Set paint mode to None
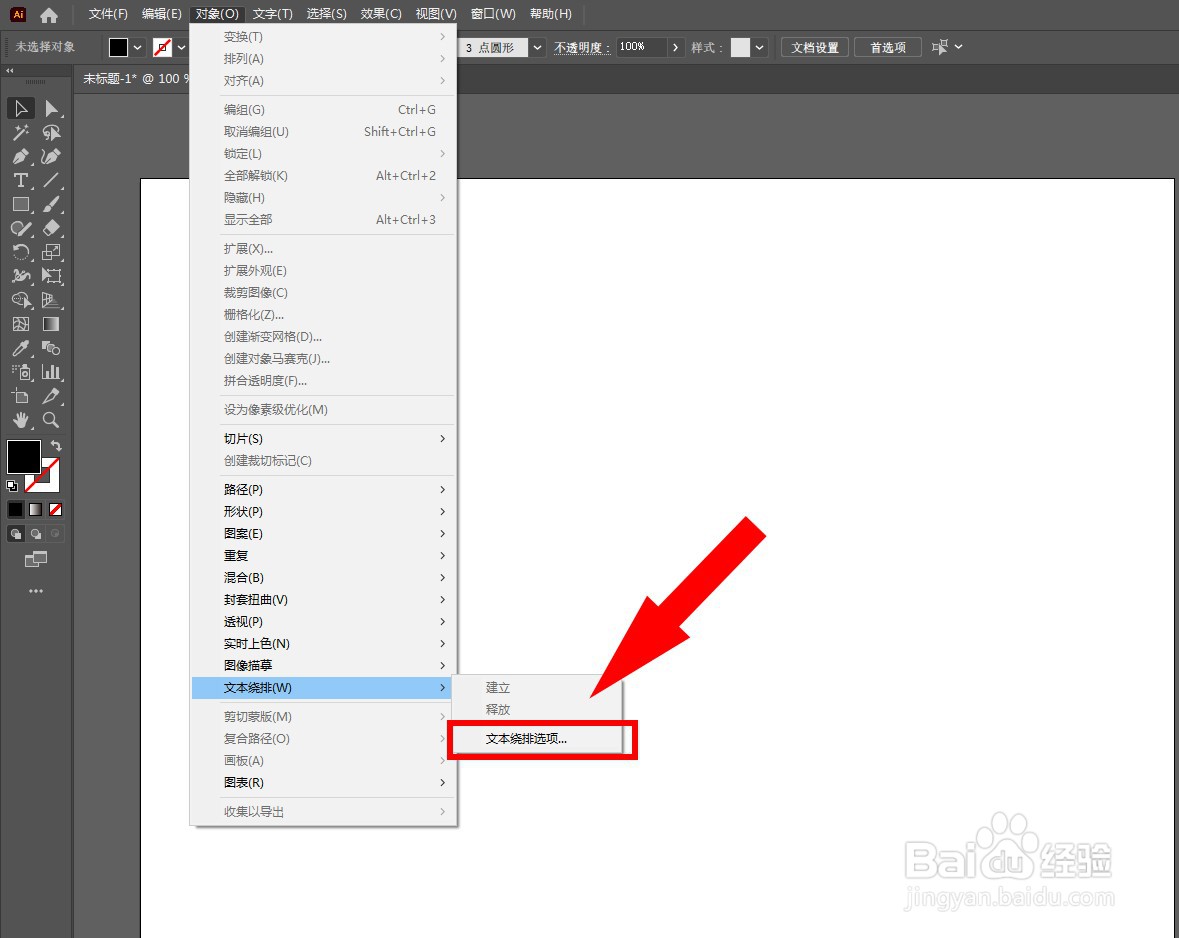Screen dimensions: 1179x938 click(55, 509)
